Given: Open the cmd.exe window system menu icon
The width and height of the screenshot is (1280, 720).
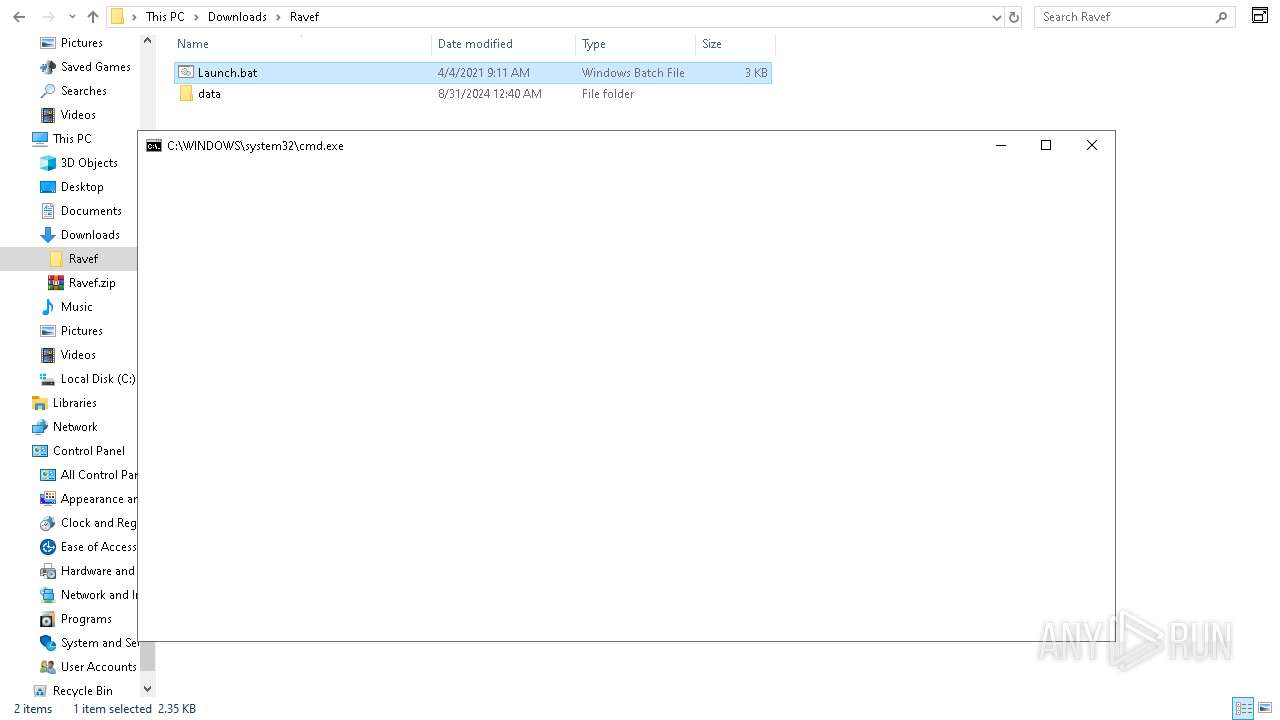Looking at the screenshot, I should [154, 146].
